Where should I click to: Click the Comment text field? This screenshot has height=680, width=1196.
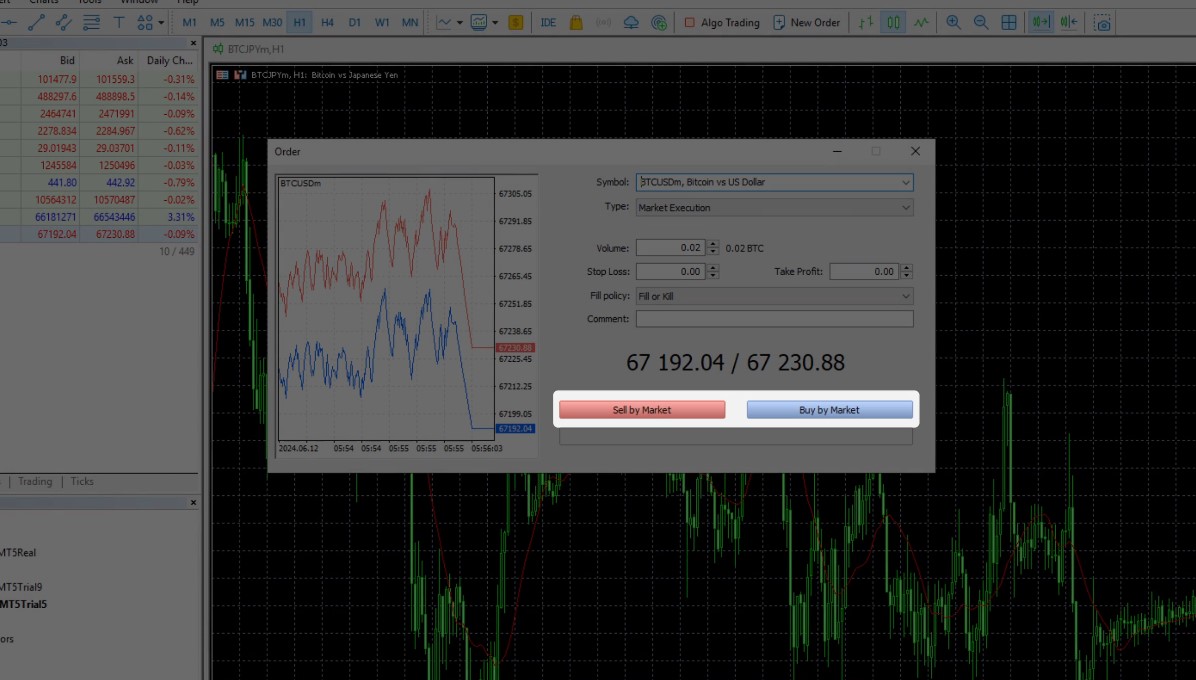pyautogui.click(x=774, y=319)
